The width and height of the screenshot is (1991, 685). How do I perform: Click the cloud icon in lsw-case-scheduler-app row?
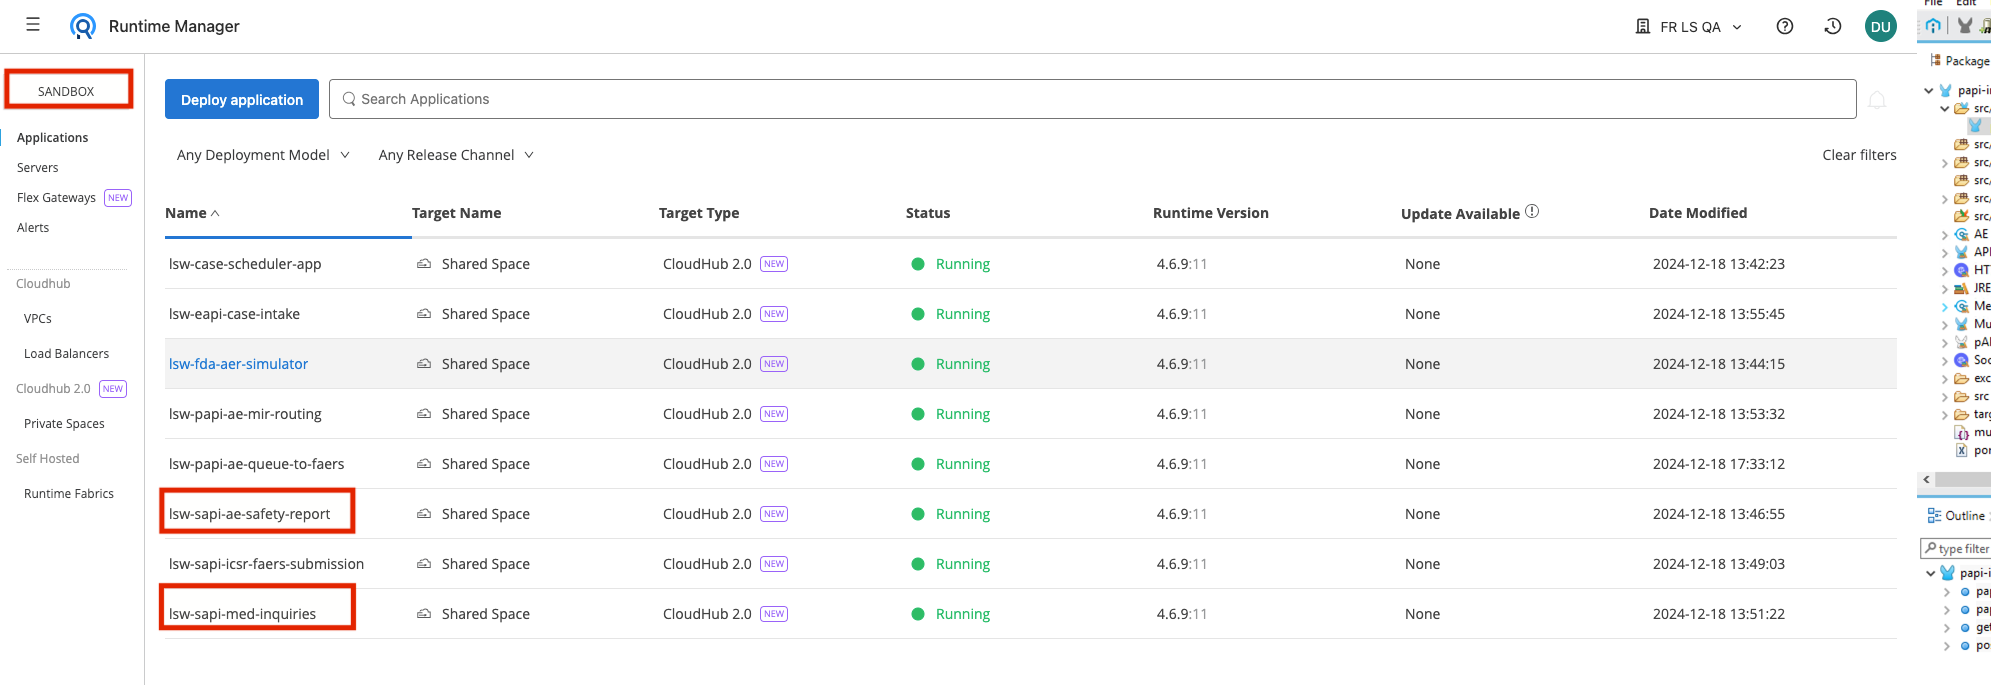[x=424, y=264]
